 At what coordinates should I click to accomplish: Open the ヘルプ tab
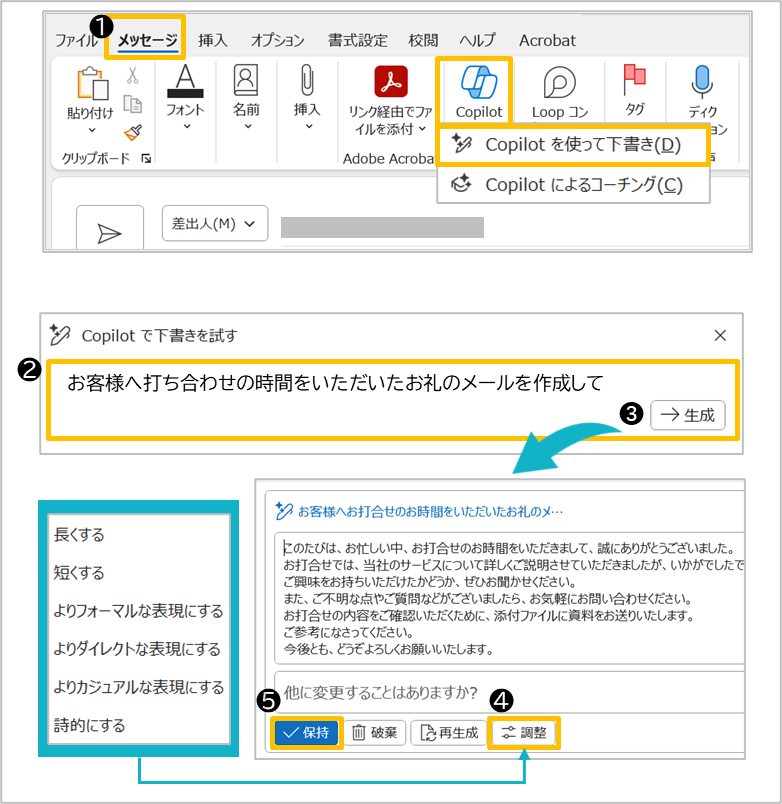pyautogui.click(x=477, y=40)
